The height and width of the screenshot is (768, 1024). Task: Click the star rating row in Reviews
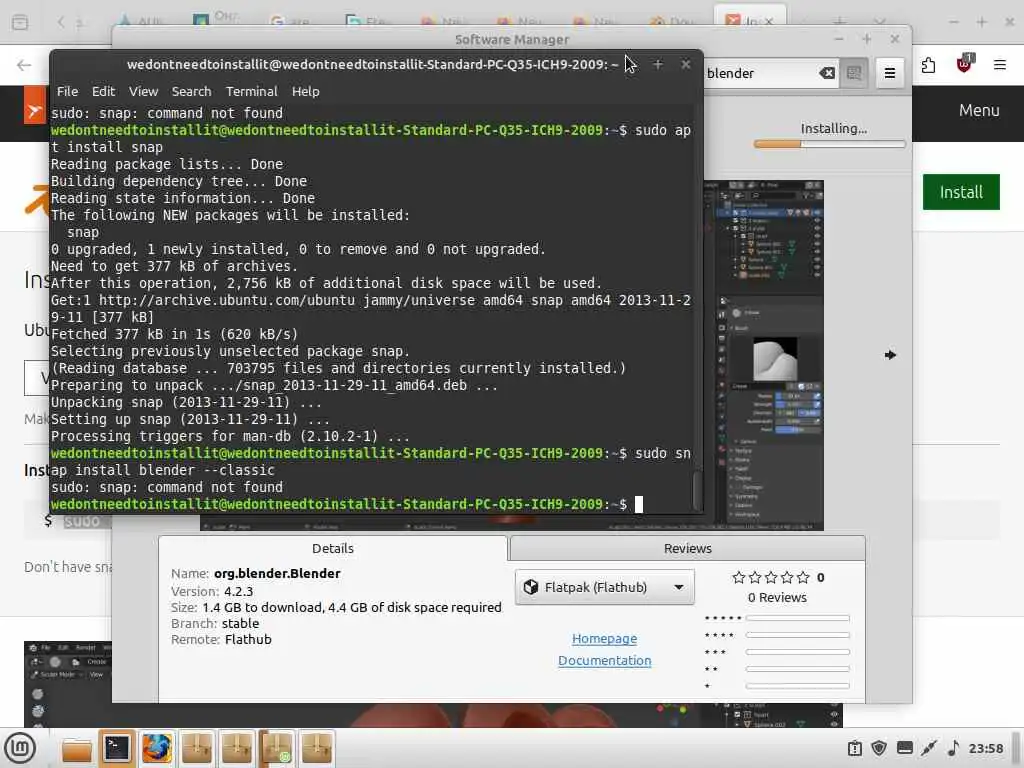pos(771,577)
